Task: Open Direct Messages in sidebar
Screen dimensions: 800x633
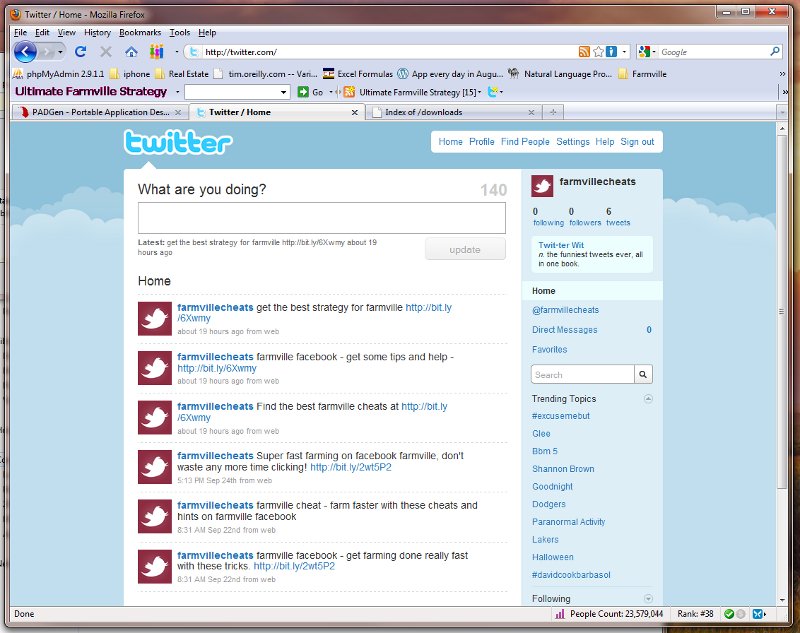Action: [564, 330]
